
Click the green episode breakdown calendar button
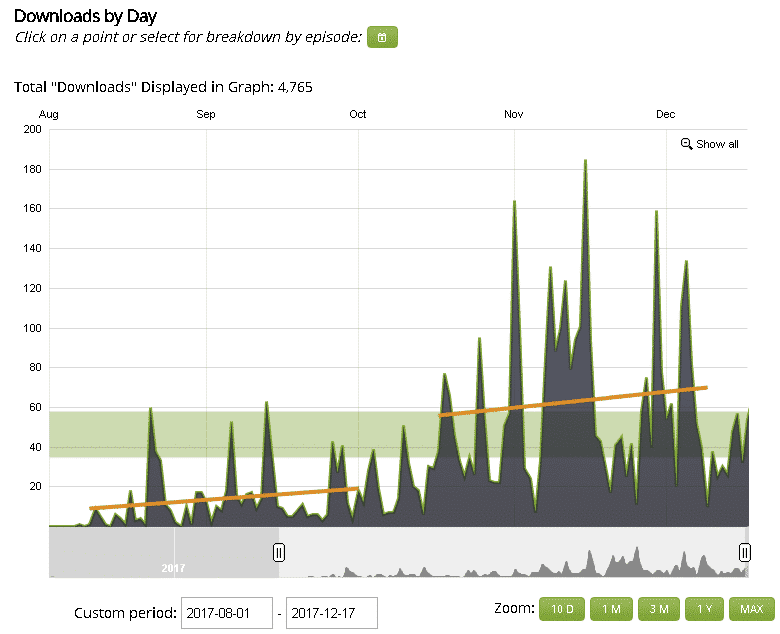coord(382,37)
